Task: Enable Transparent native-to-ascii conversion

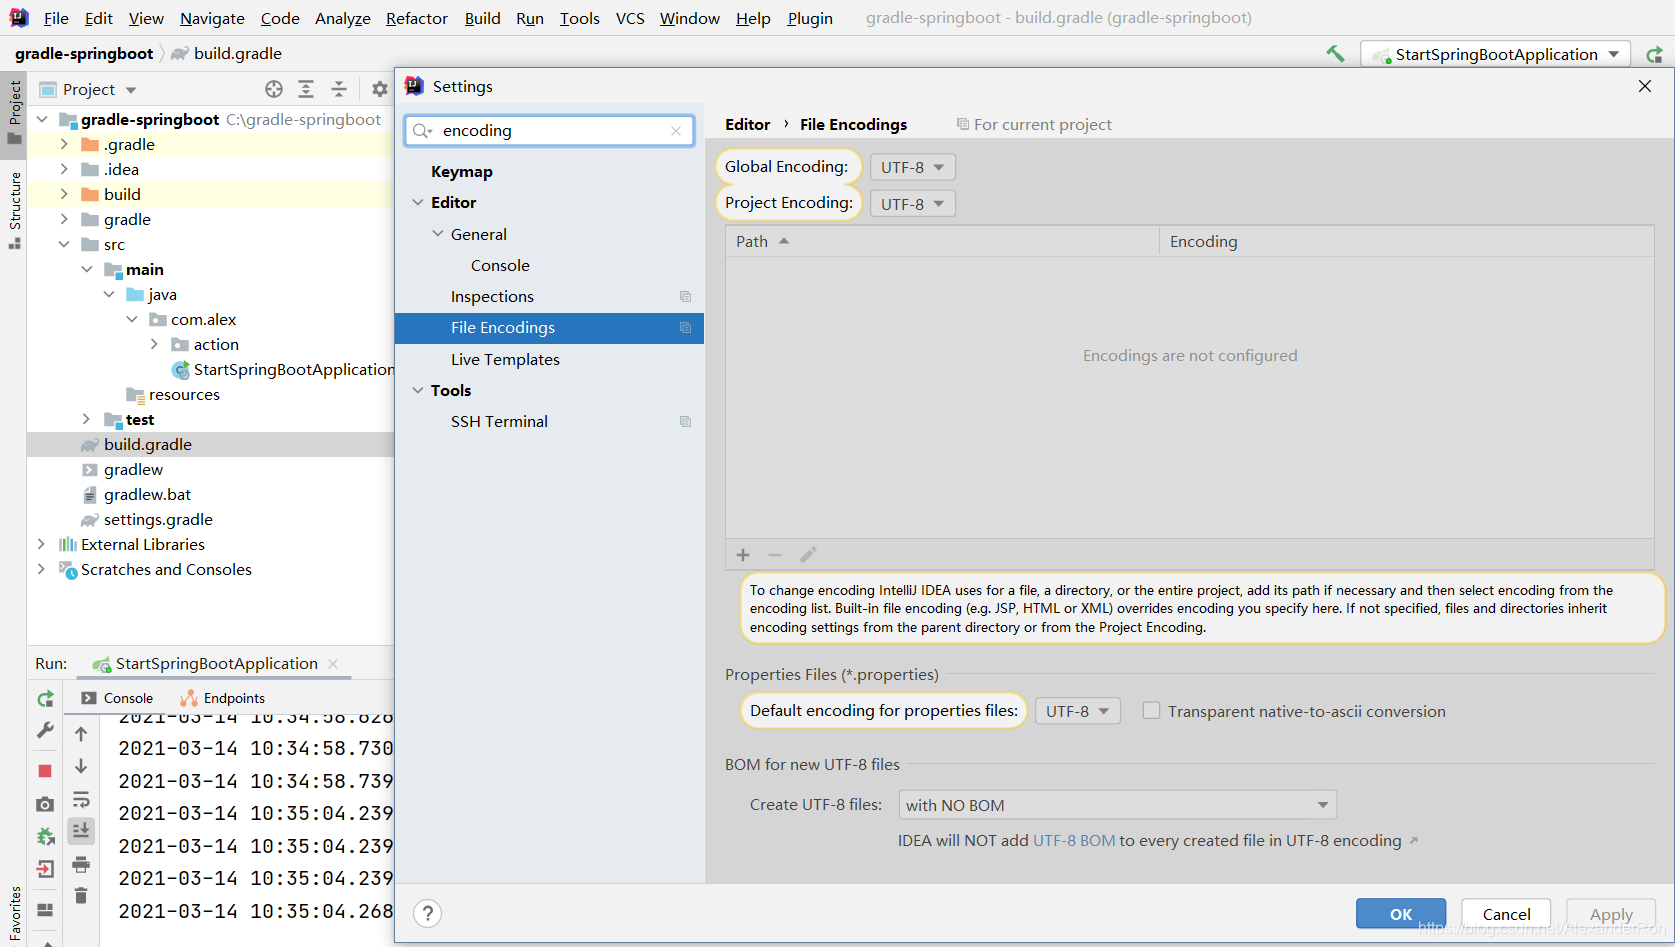Action: (1151, 711)
